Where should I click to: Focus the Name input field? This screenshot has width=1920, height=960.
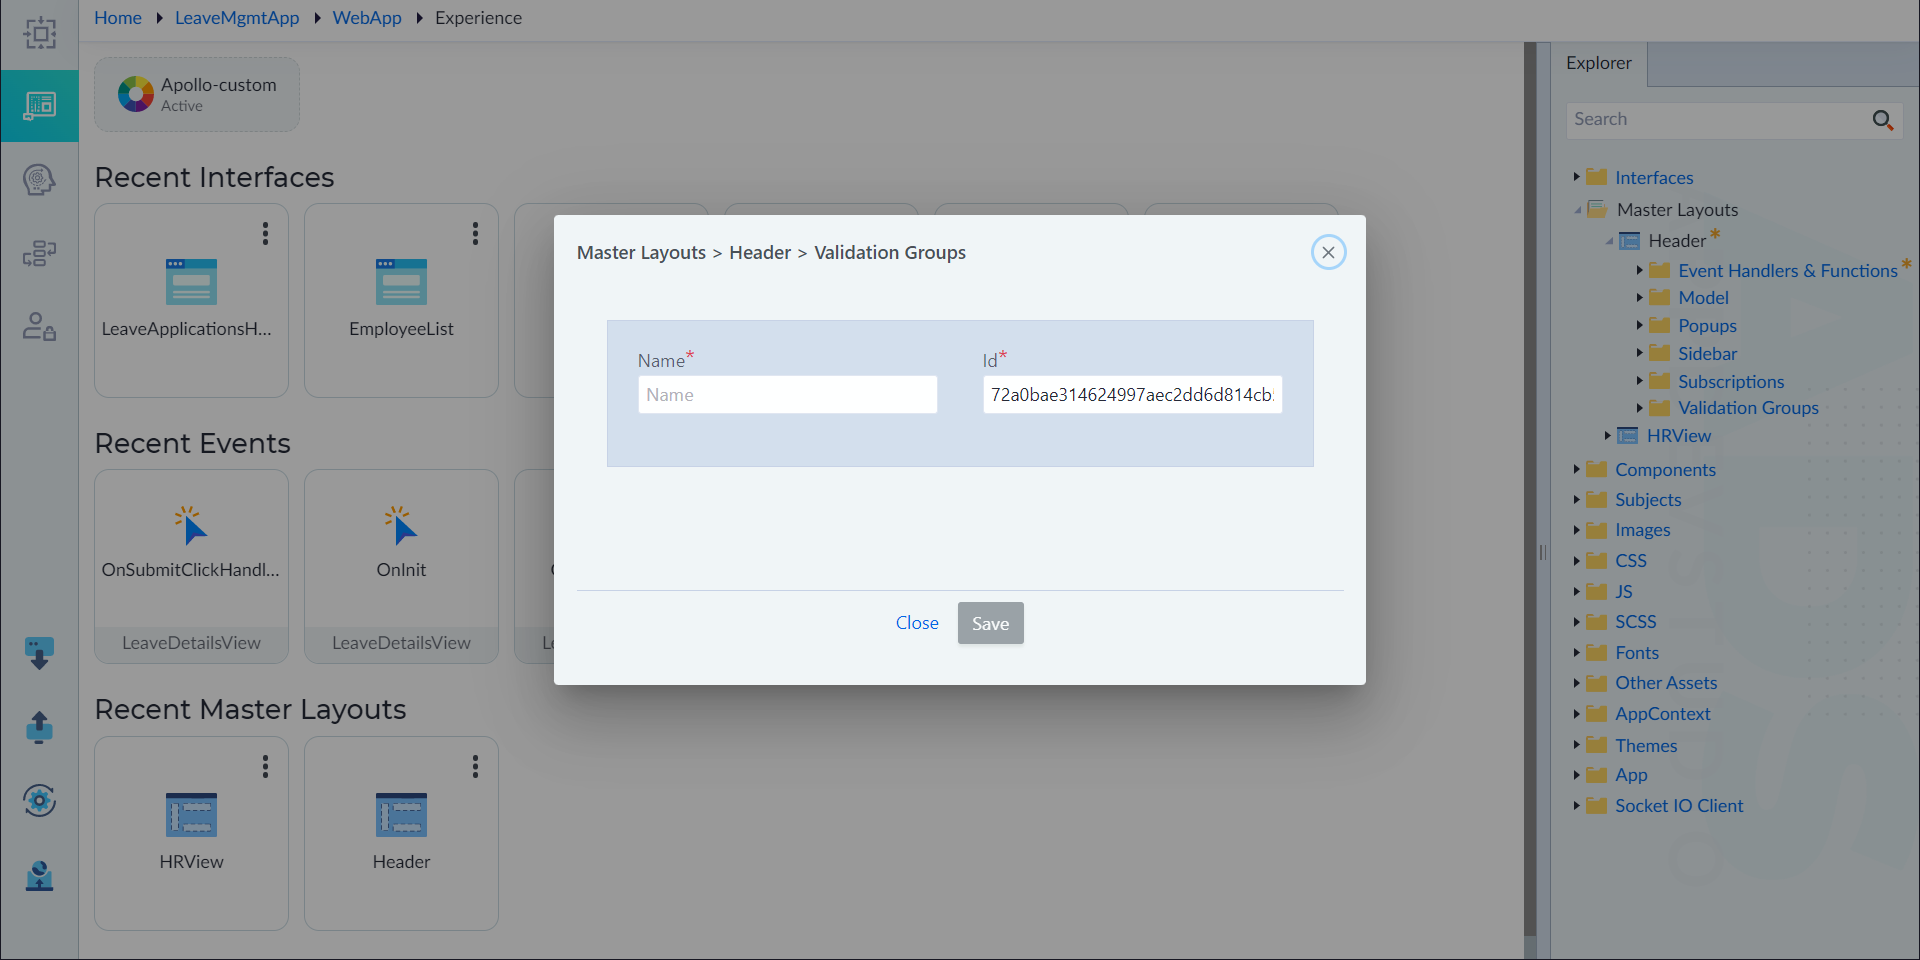pyautogui.click(x=787, y=395)
